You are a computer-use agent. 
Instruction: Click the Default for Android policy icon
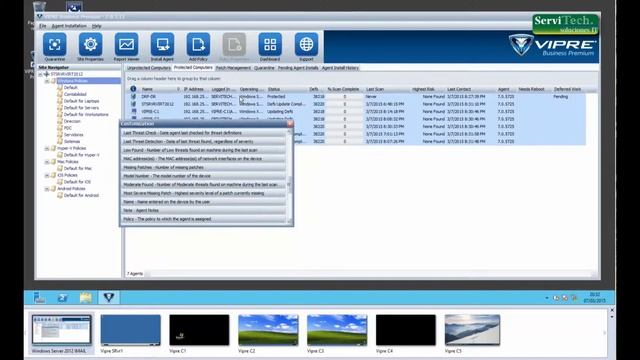60,195
